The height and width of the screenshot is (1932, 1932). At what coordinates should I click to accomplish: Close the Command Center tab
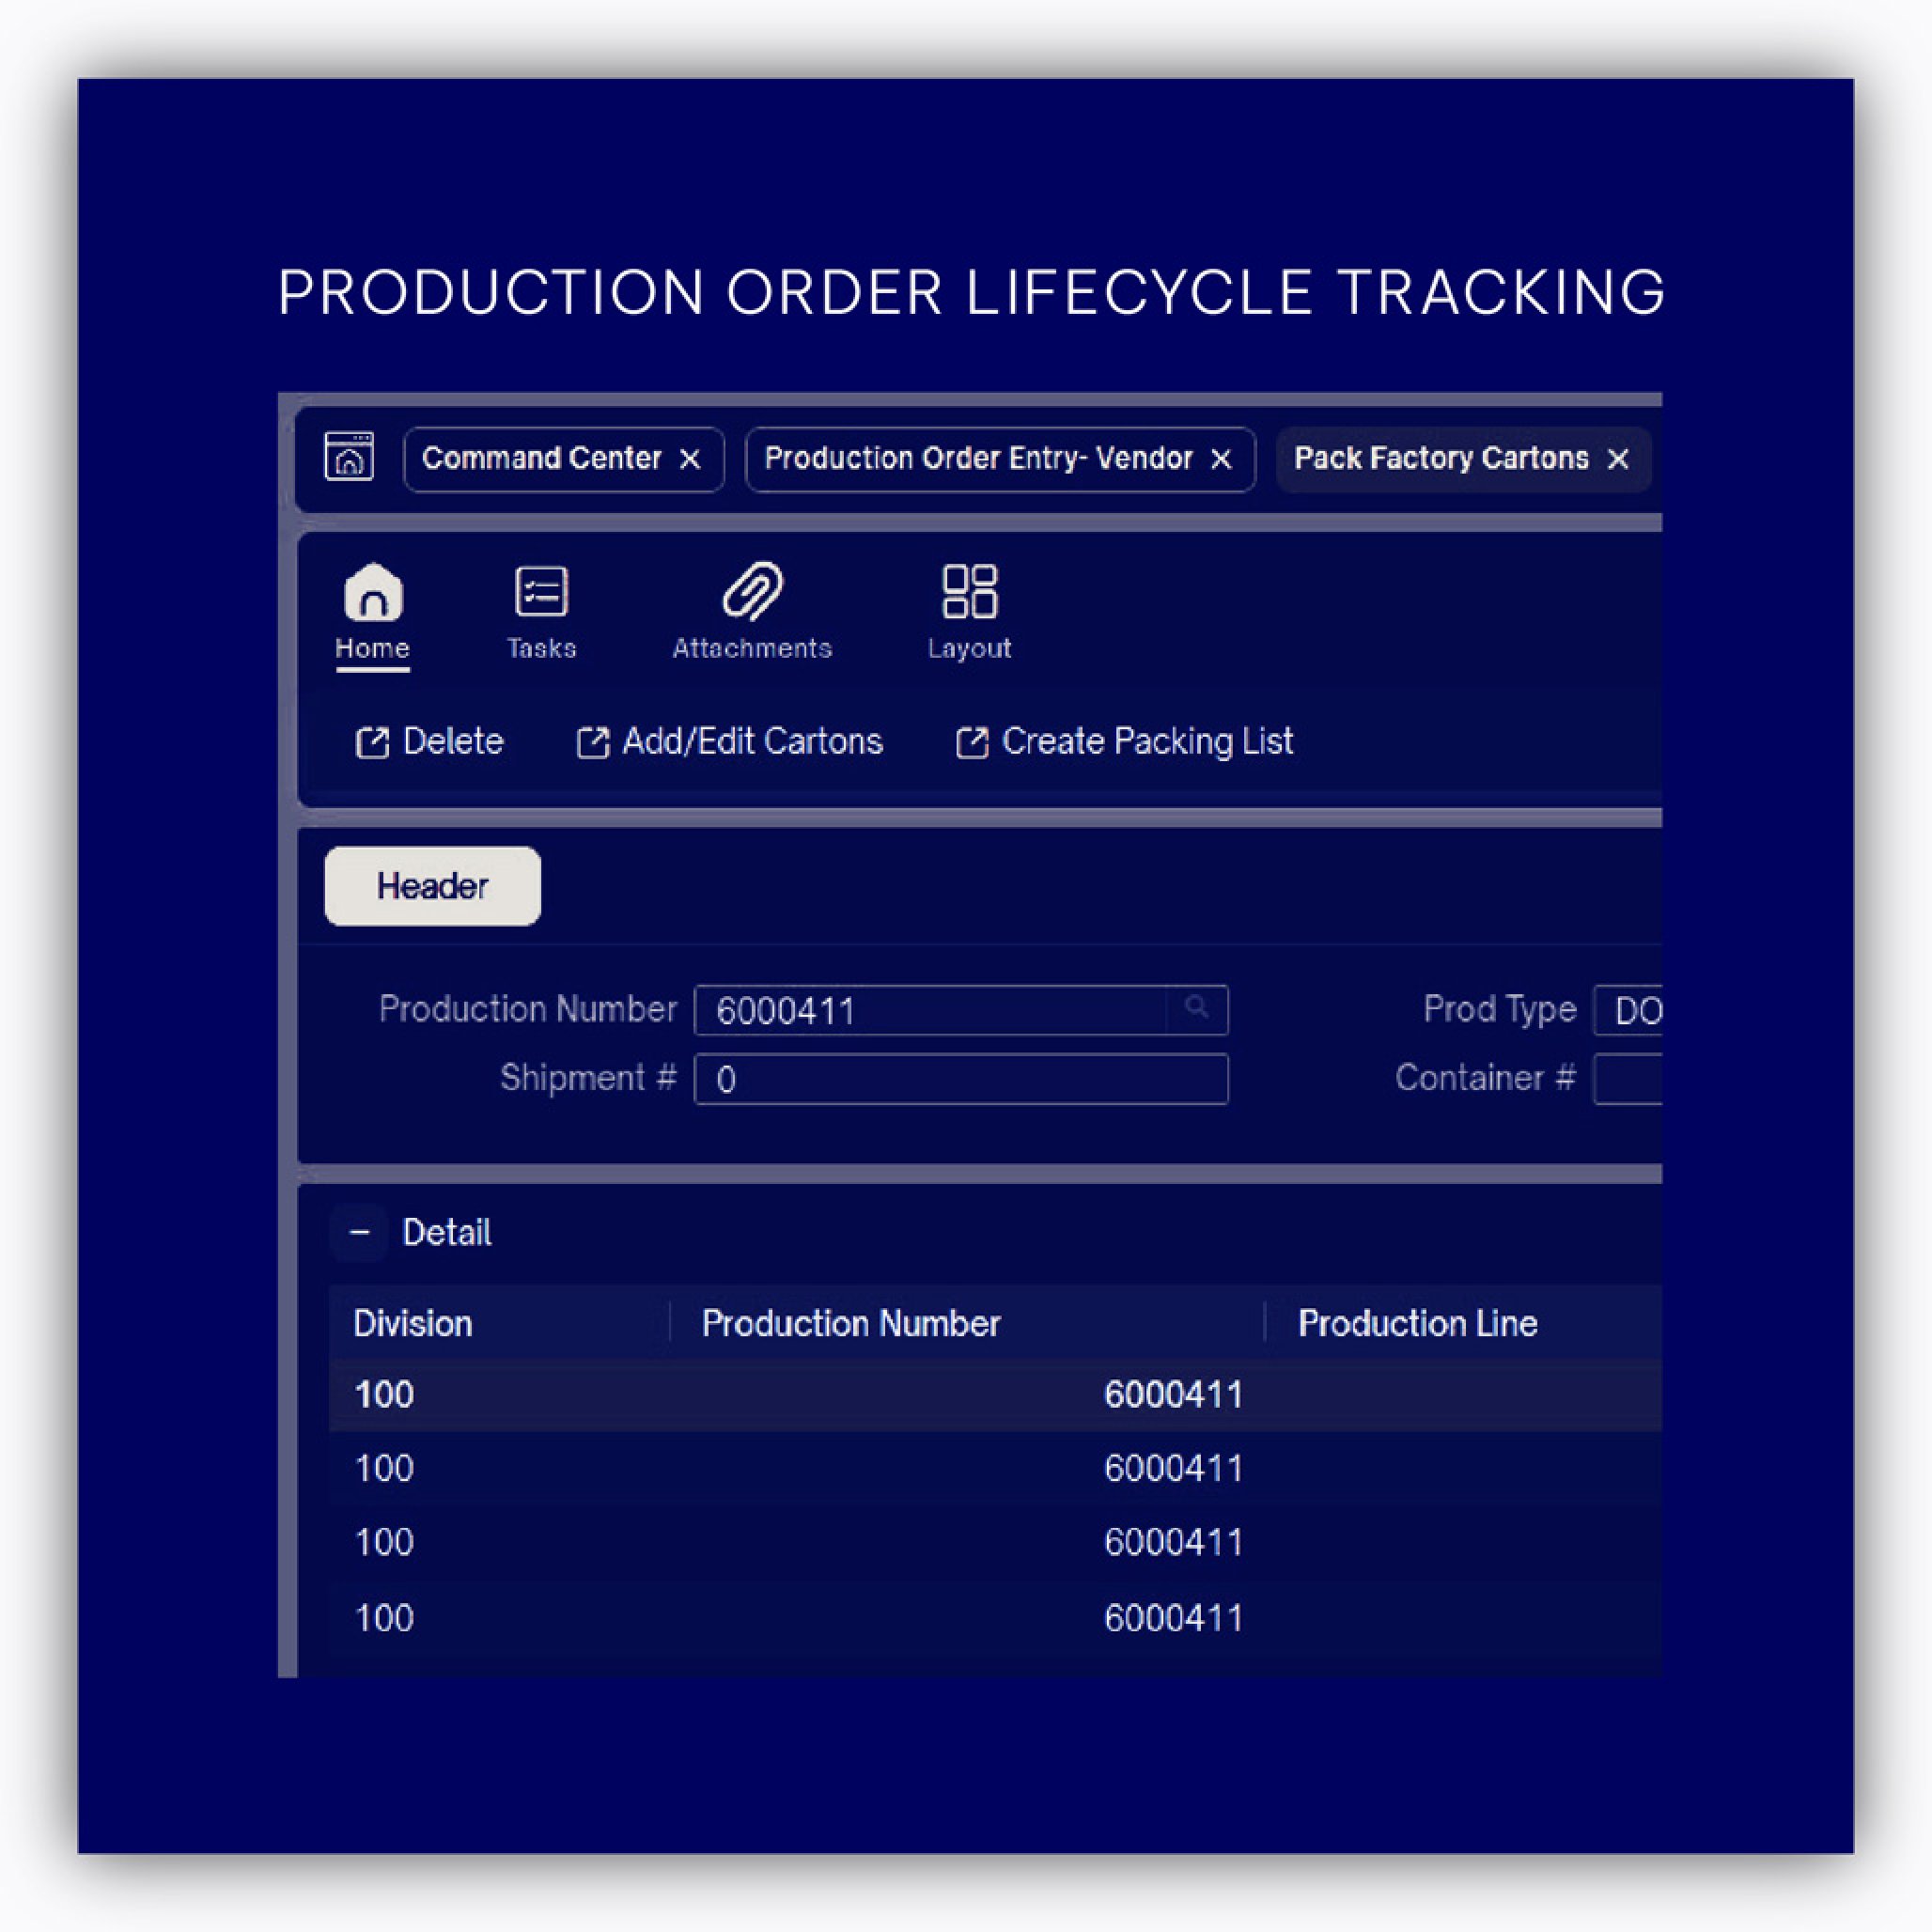pos(690,459)
